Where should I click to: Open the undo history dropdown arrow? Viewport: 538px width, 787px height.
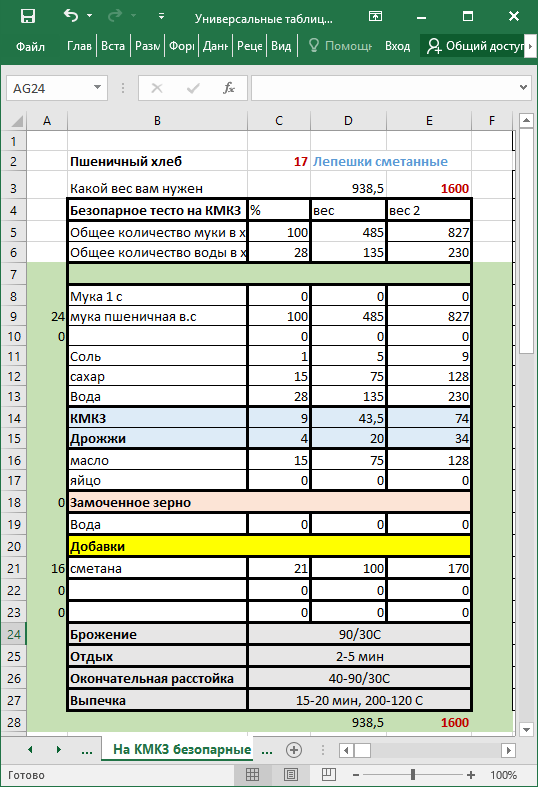click(90, 16)
